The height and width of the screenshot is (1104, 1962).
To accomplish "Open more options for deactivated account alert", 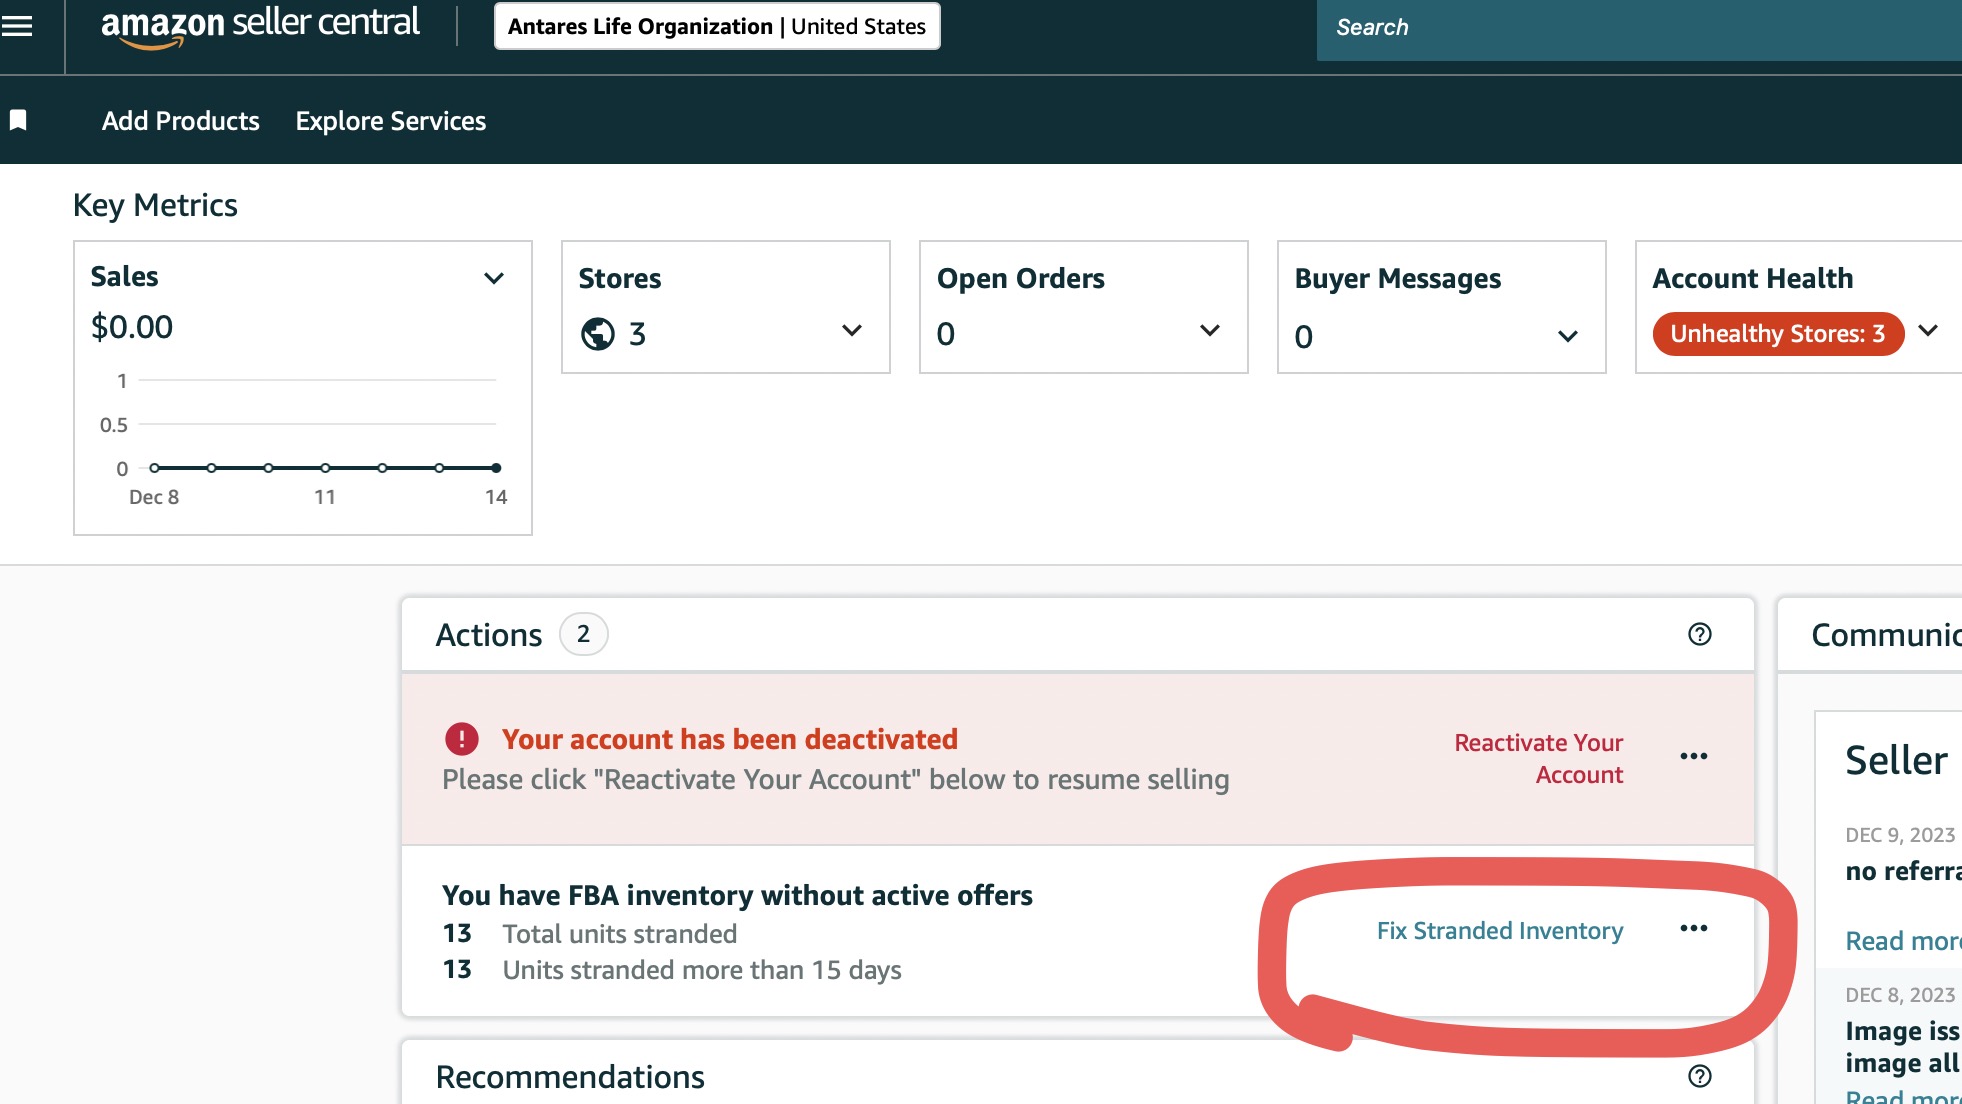I will pos(1694,756).
